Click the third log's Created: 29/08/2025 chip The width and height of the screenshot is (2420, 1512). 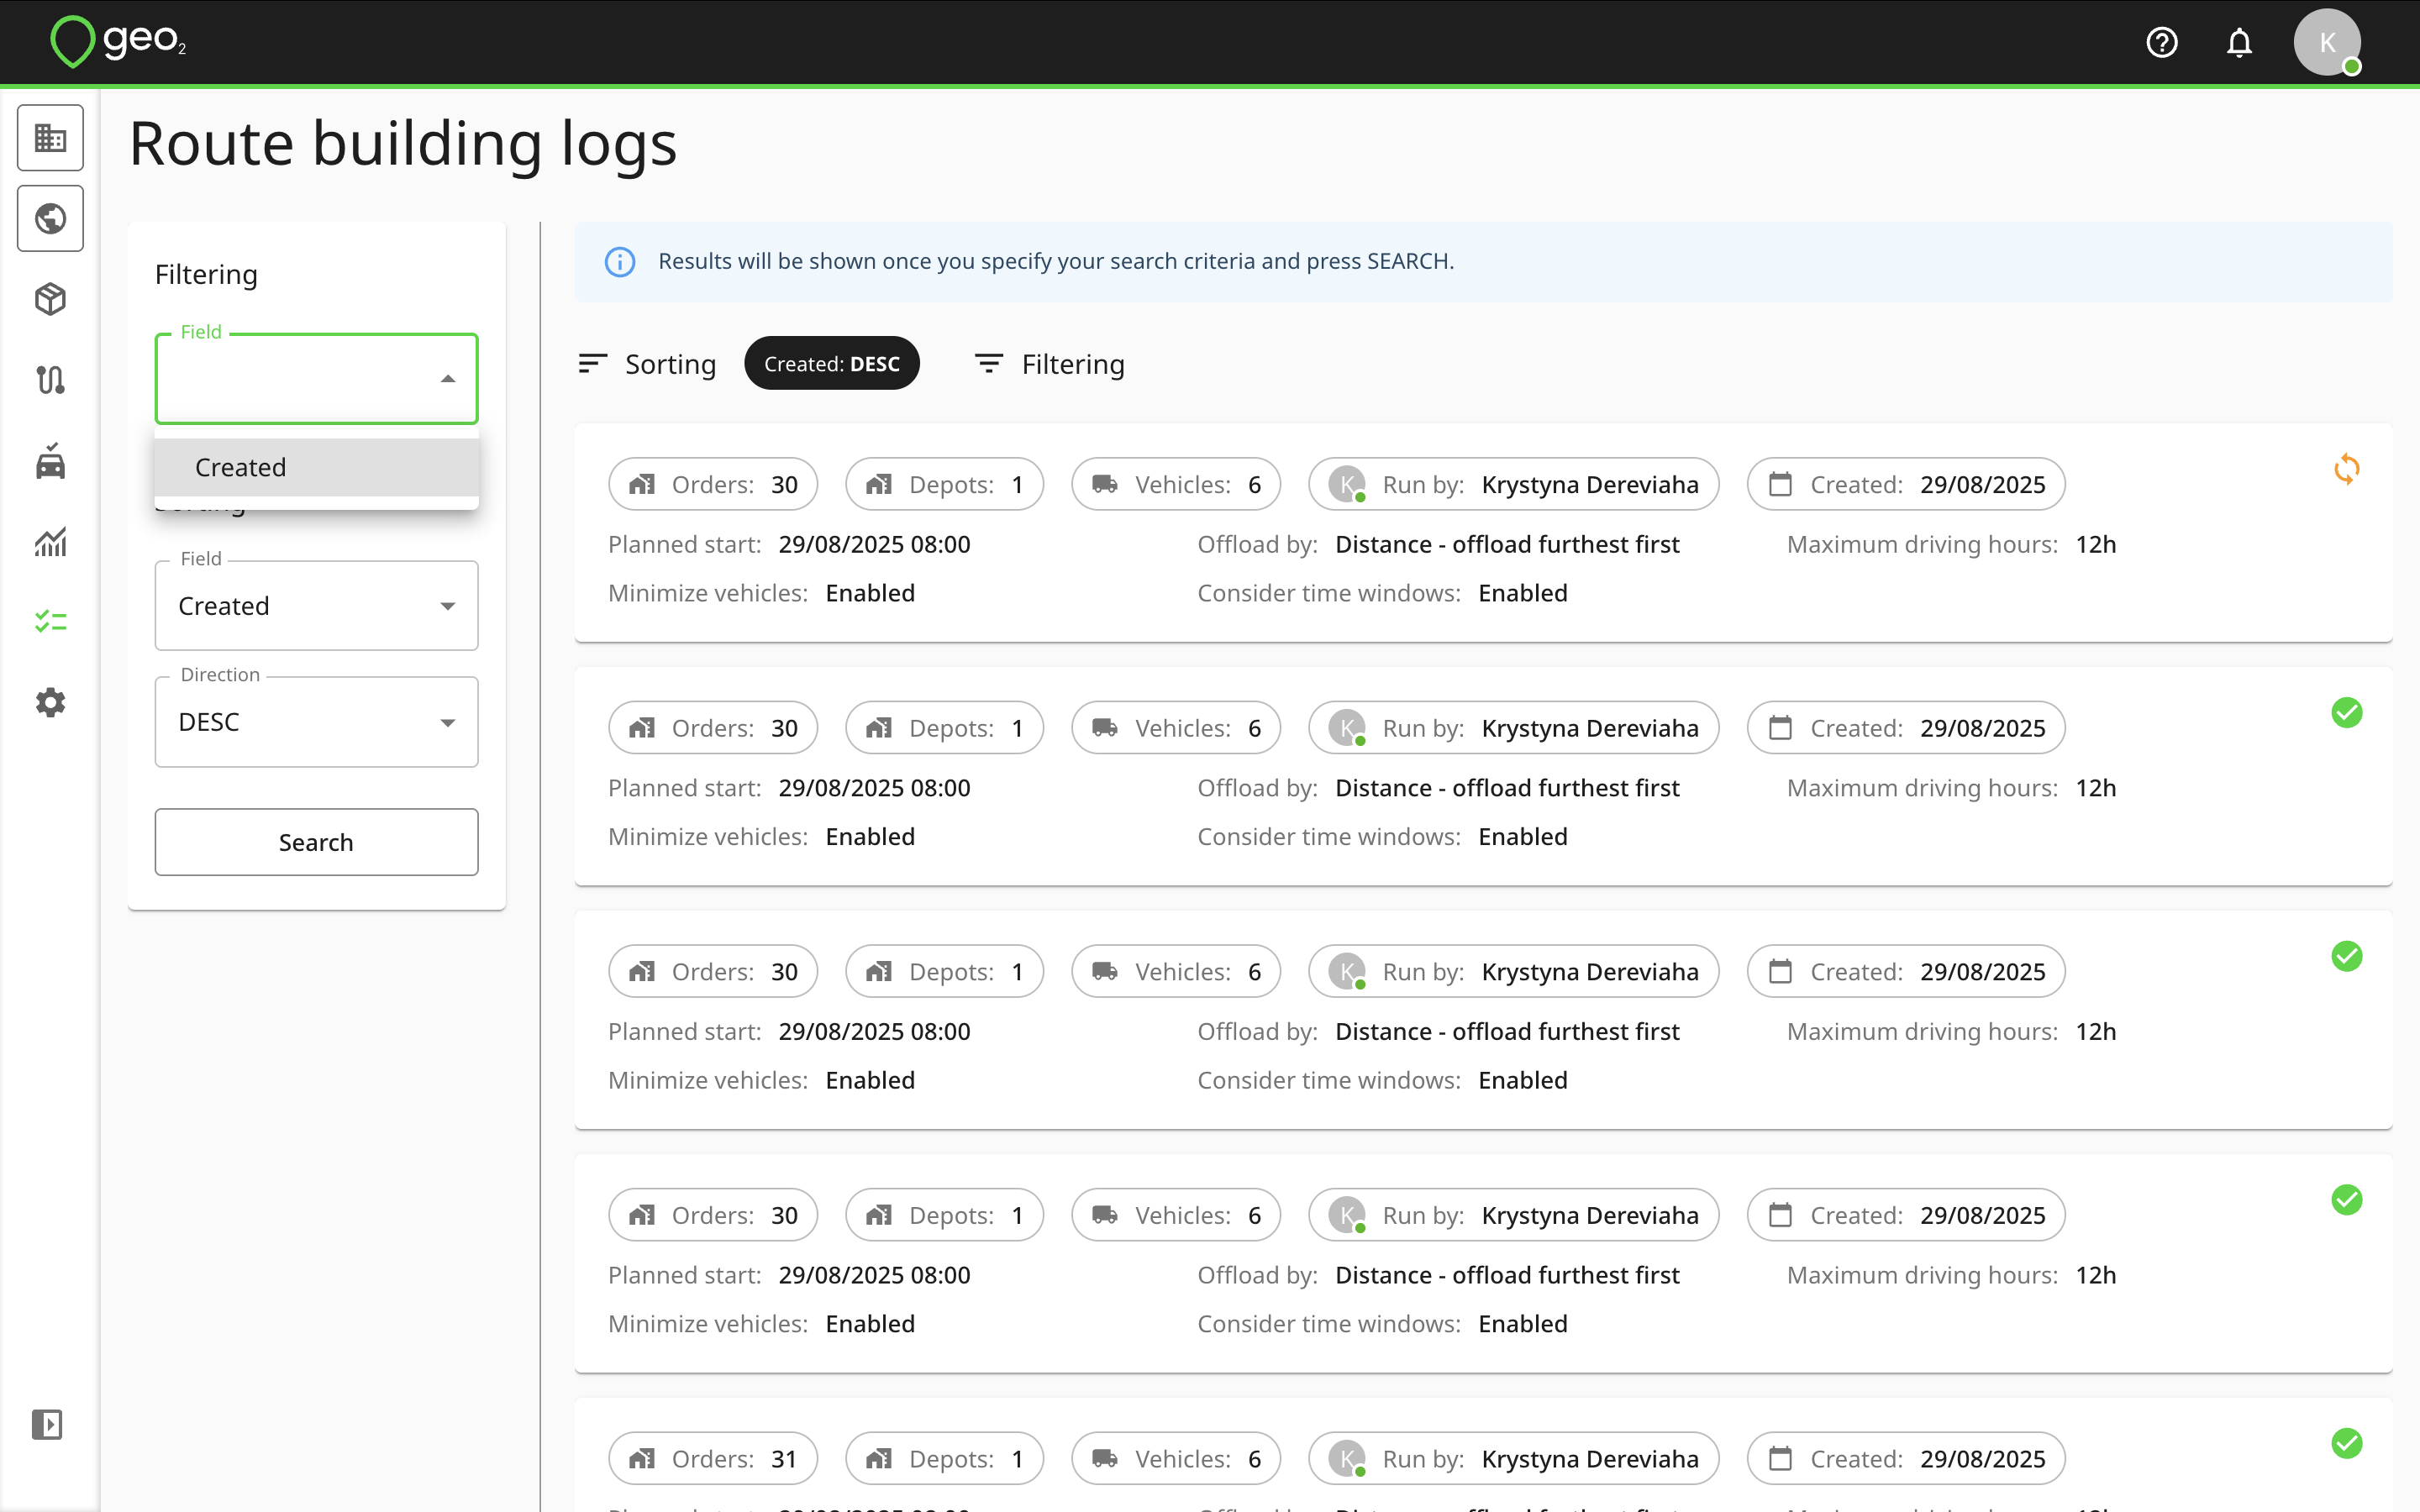[1906, 972]
